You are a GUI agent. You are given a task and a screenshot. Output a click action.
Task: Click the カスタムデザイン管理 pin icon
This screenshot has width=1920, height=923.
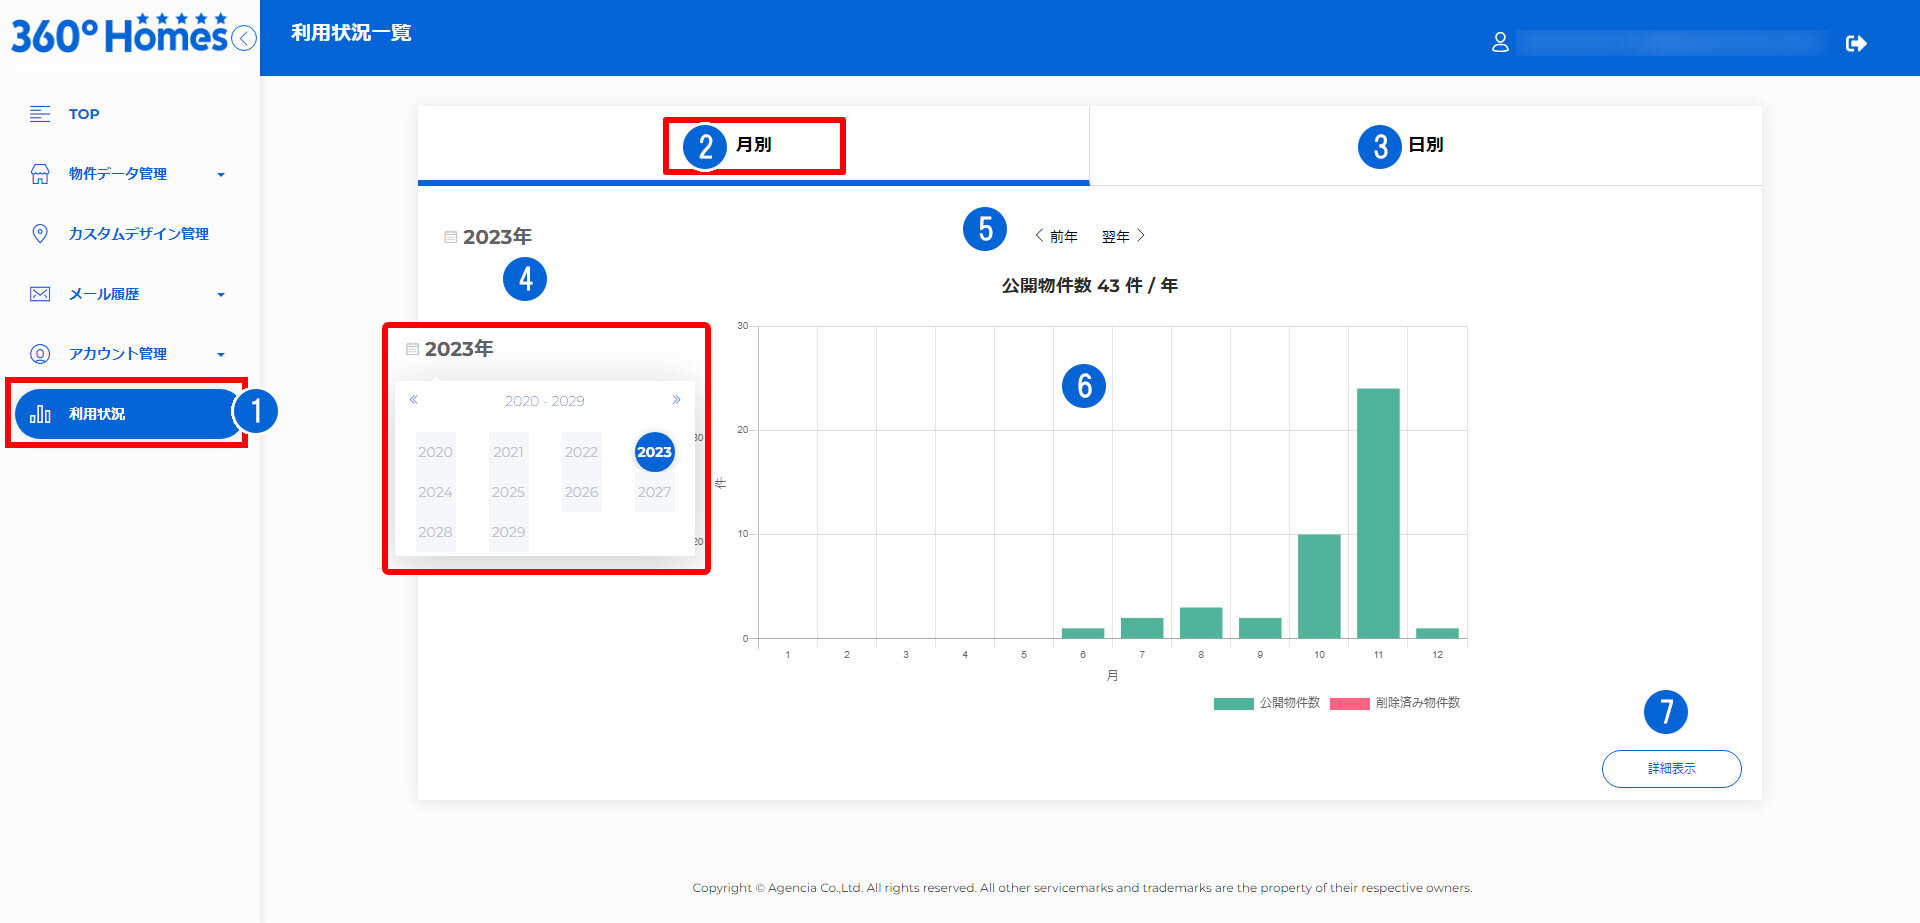[40, 234]
